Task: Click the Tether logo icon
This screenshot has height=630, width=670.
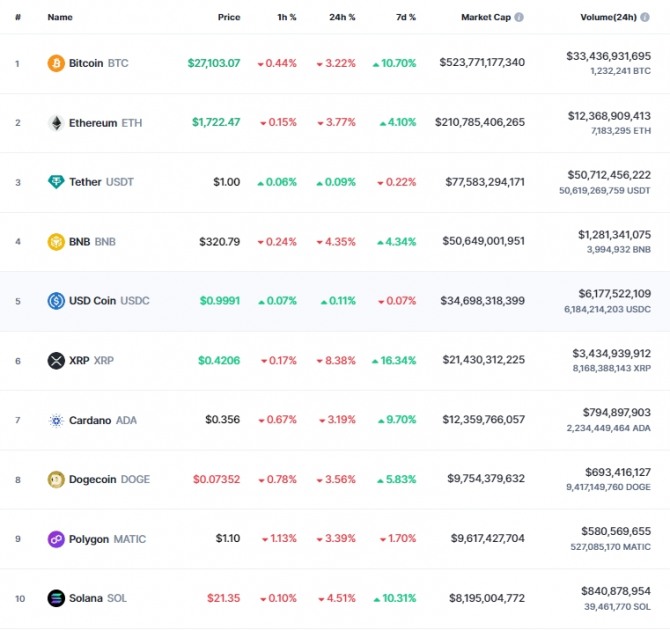Action: (56, 182)
